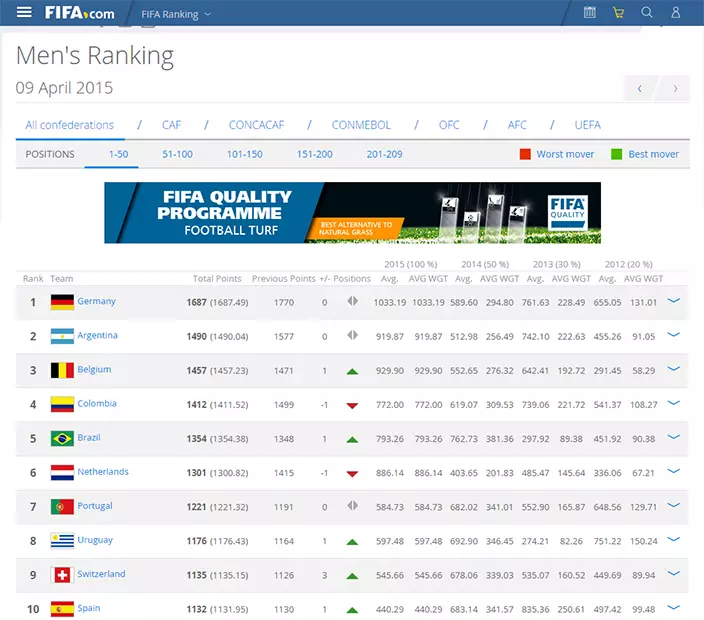Screen dimensions: 704x620
Task: Go to next ranking date arrow
Action: click(x=675, y=89)
